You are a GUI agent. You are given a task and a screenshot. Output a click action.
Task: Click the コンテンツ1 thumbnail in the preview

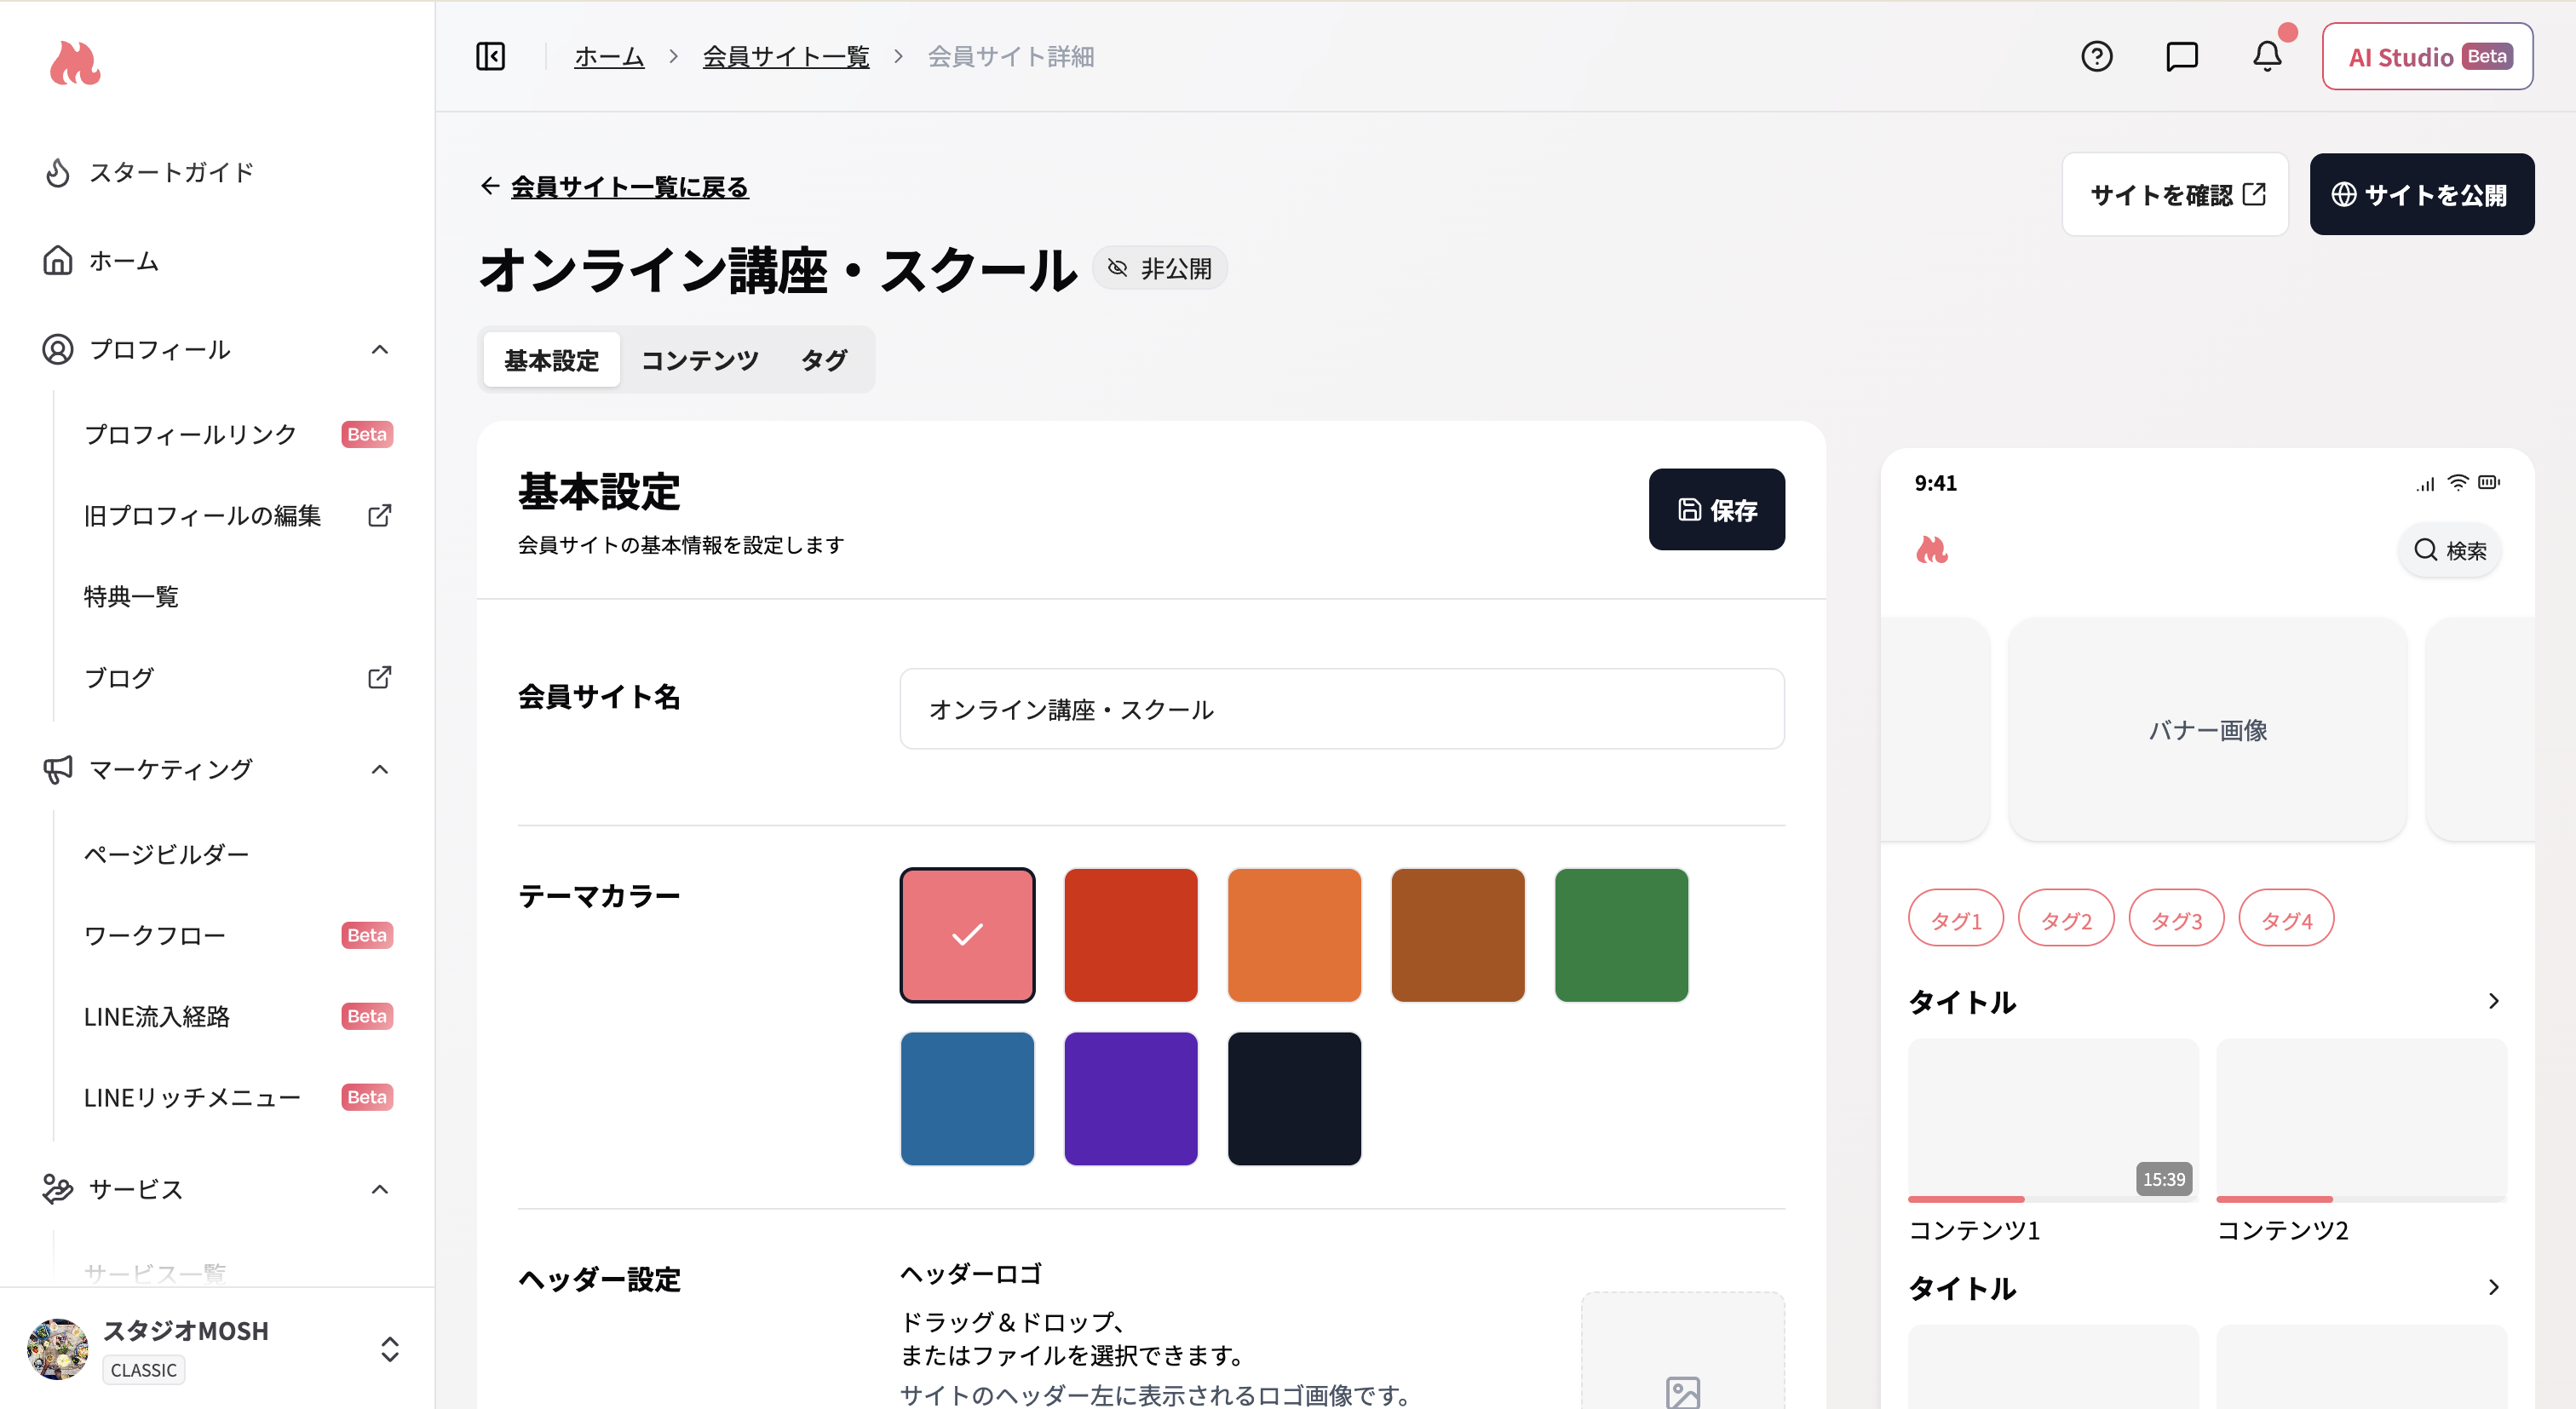click(2053, 1119)
